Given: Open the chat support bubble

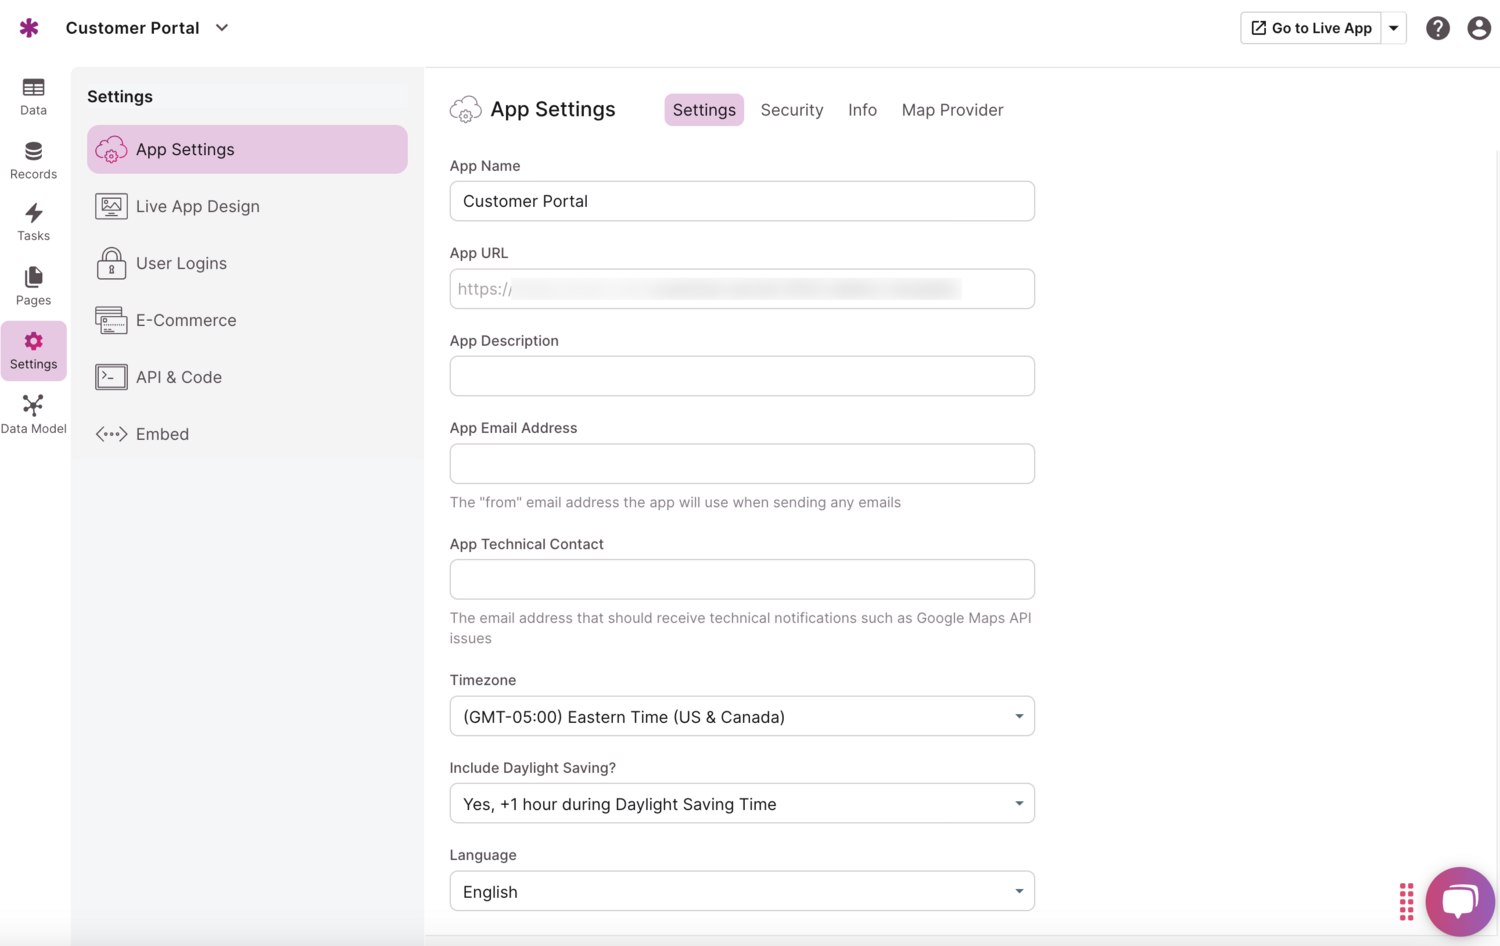Looking at the screenshot, I should pyautogui.click(x=1459, y=900).
